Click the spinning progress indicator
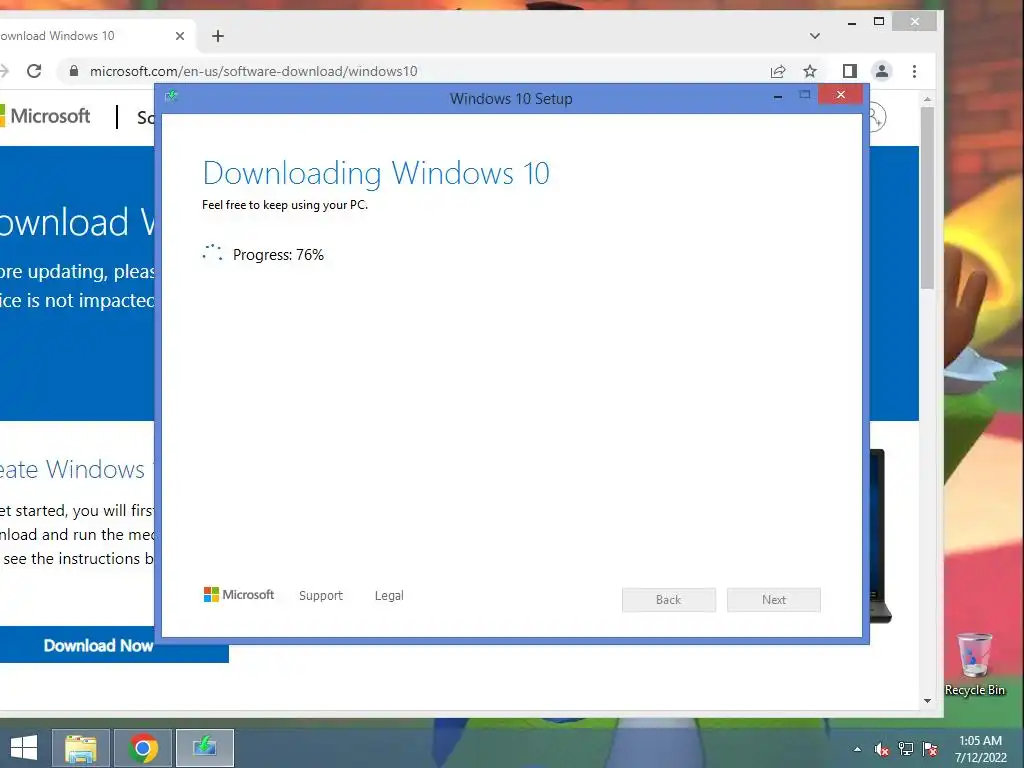This screenshot has width=1024, height=768. point(212,253)
